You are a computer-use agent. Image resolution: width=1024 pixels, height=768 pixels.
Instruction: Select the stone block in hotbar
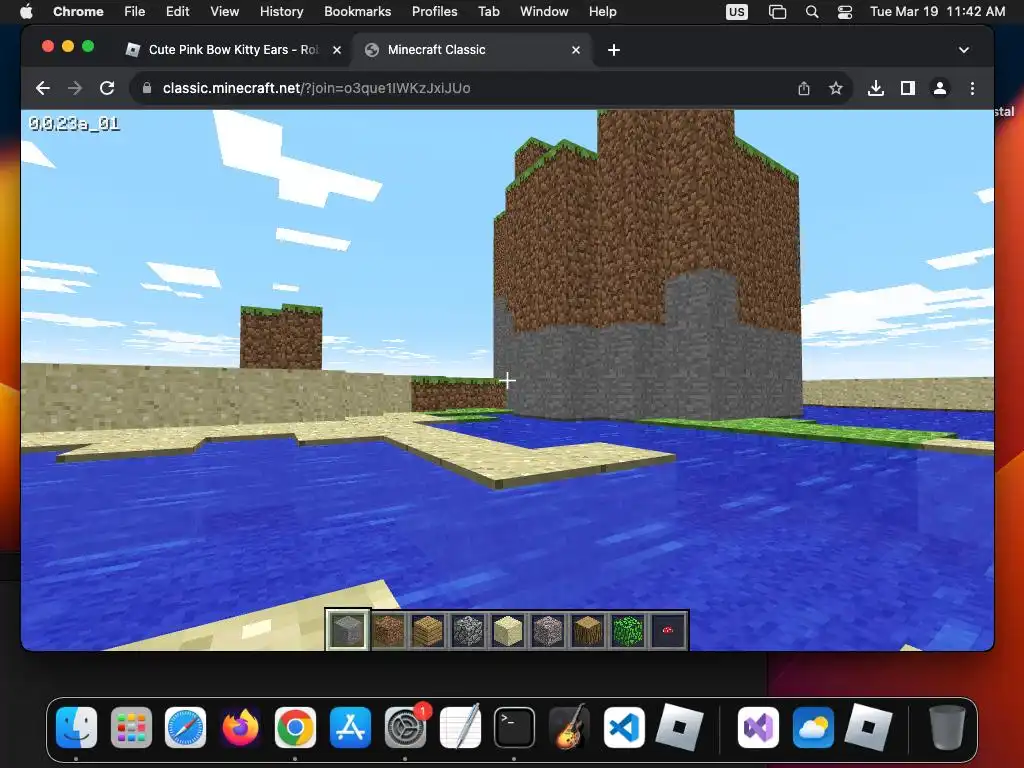pos(348,630)
